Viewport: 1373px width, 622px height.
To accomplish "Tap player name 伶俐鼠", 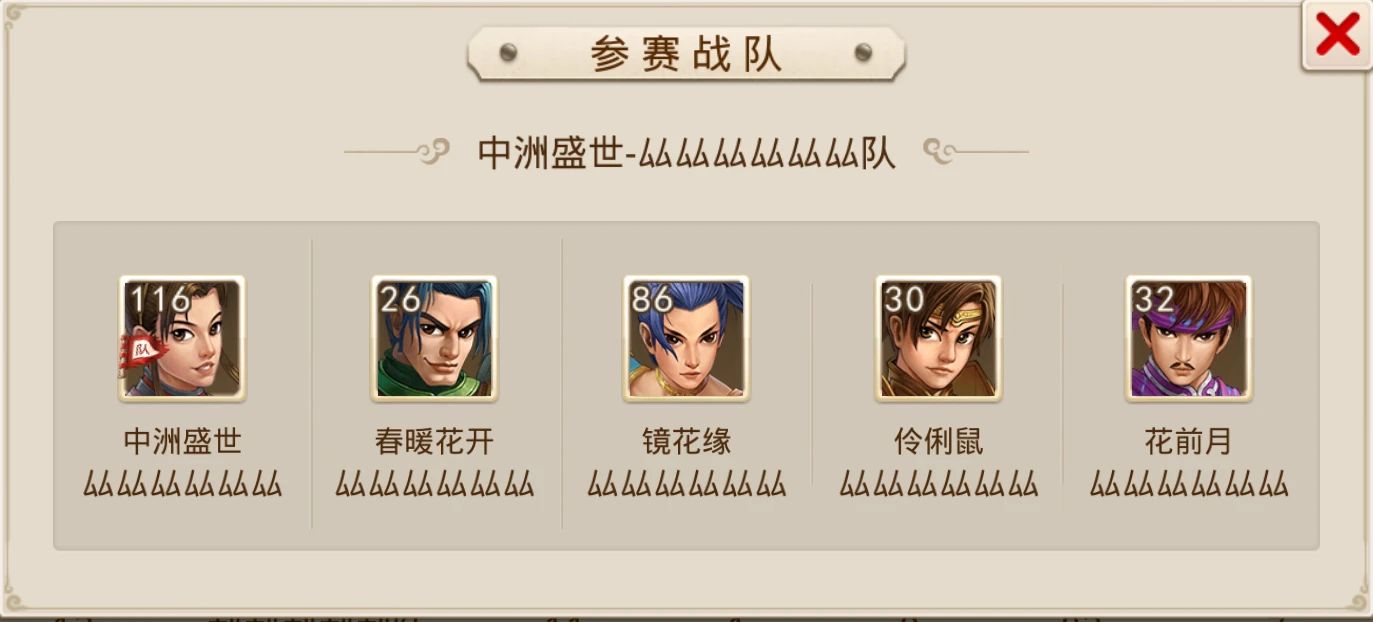I will tap(938, 442).
